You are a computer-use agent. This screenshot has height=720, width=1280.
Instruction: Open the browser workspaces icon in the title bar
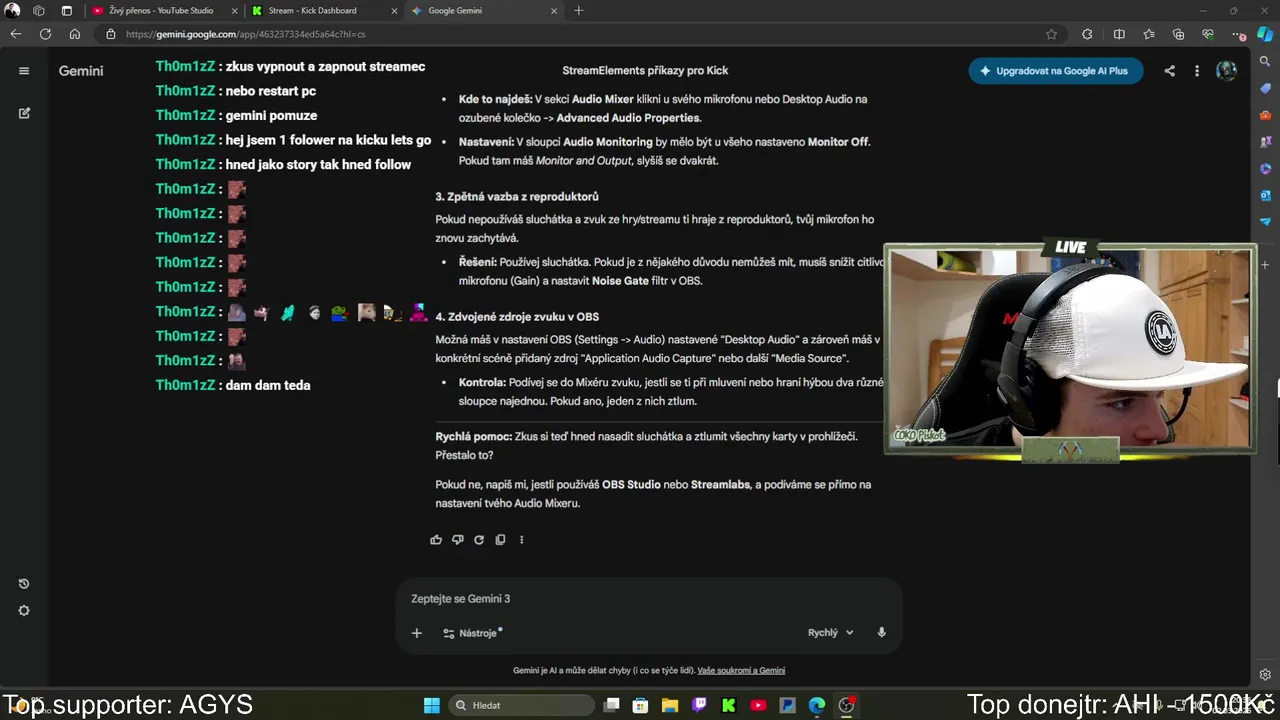39,11
